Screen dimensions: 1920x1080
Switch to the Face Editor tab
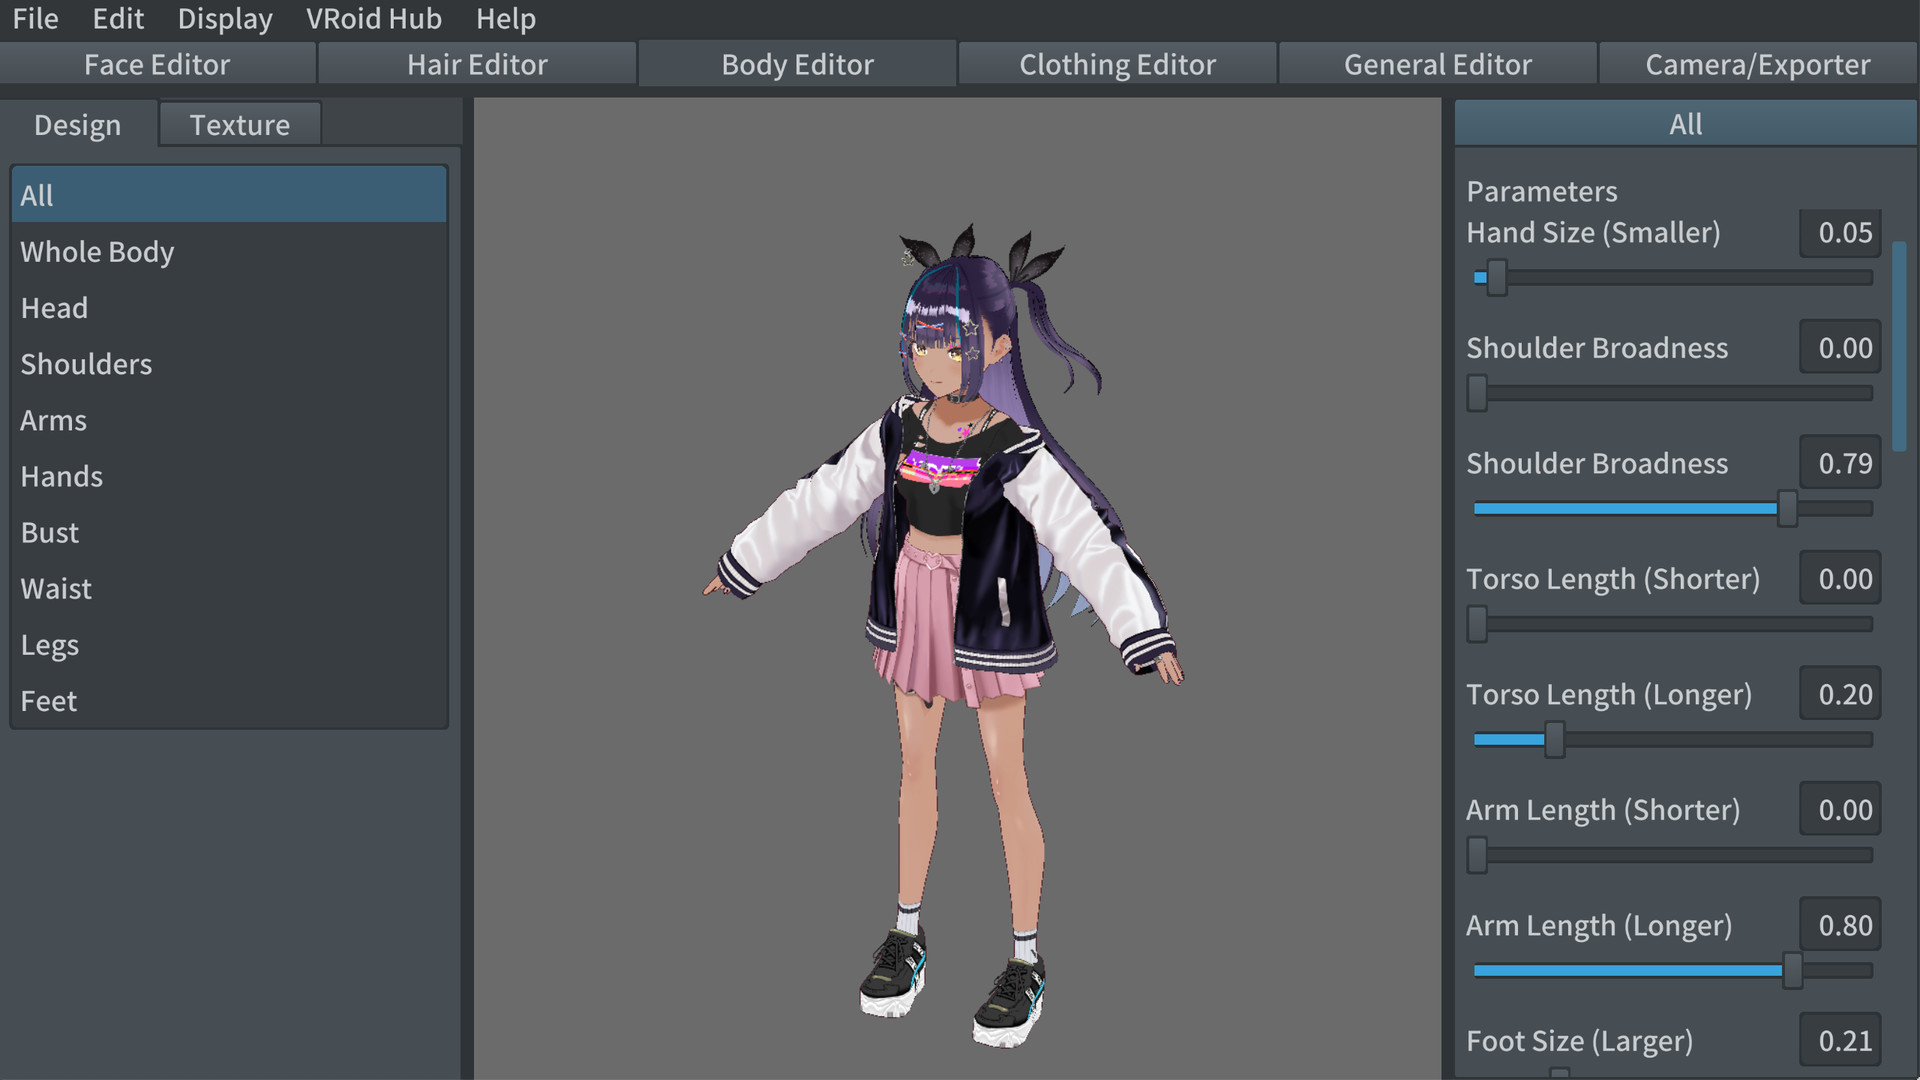tap(157, 63)
